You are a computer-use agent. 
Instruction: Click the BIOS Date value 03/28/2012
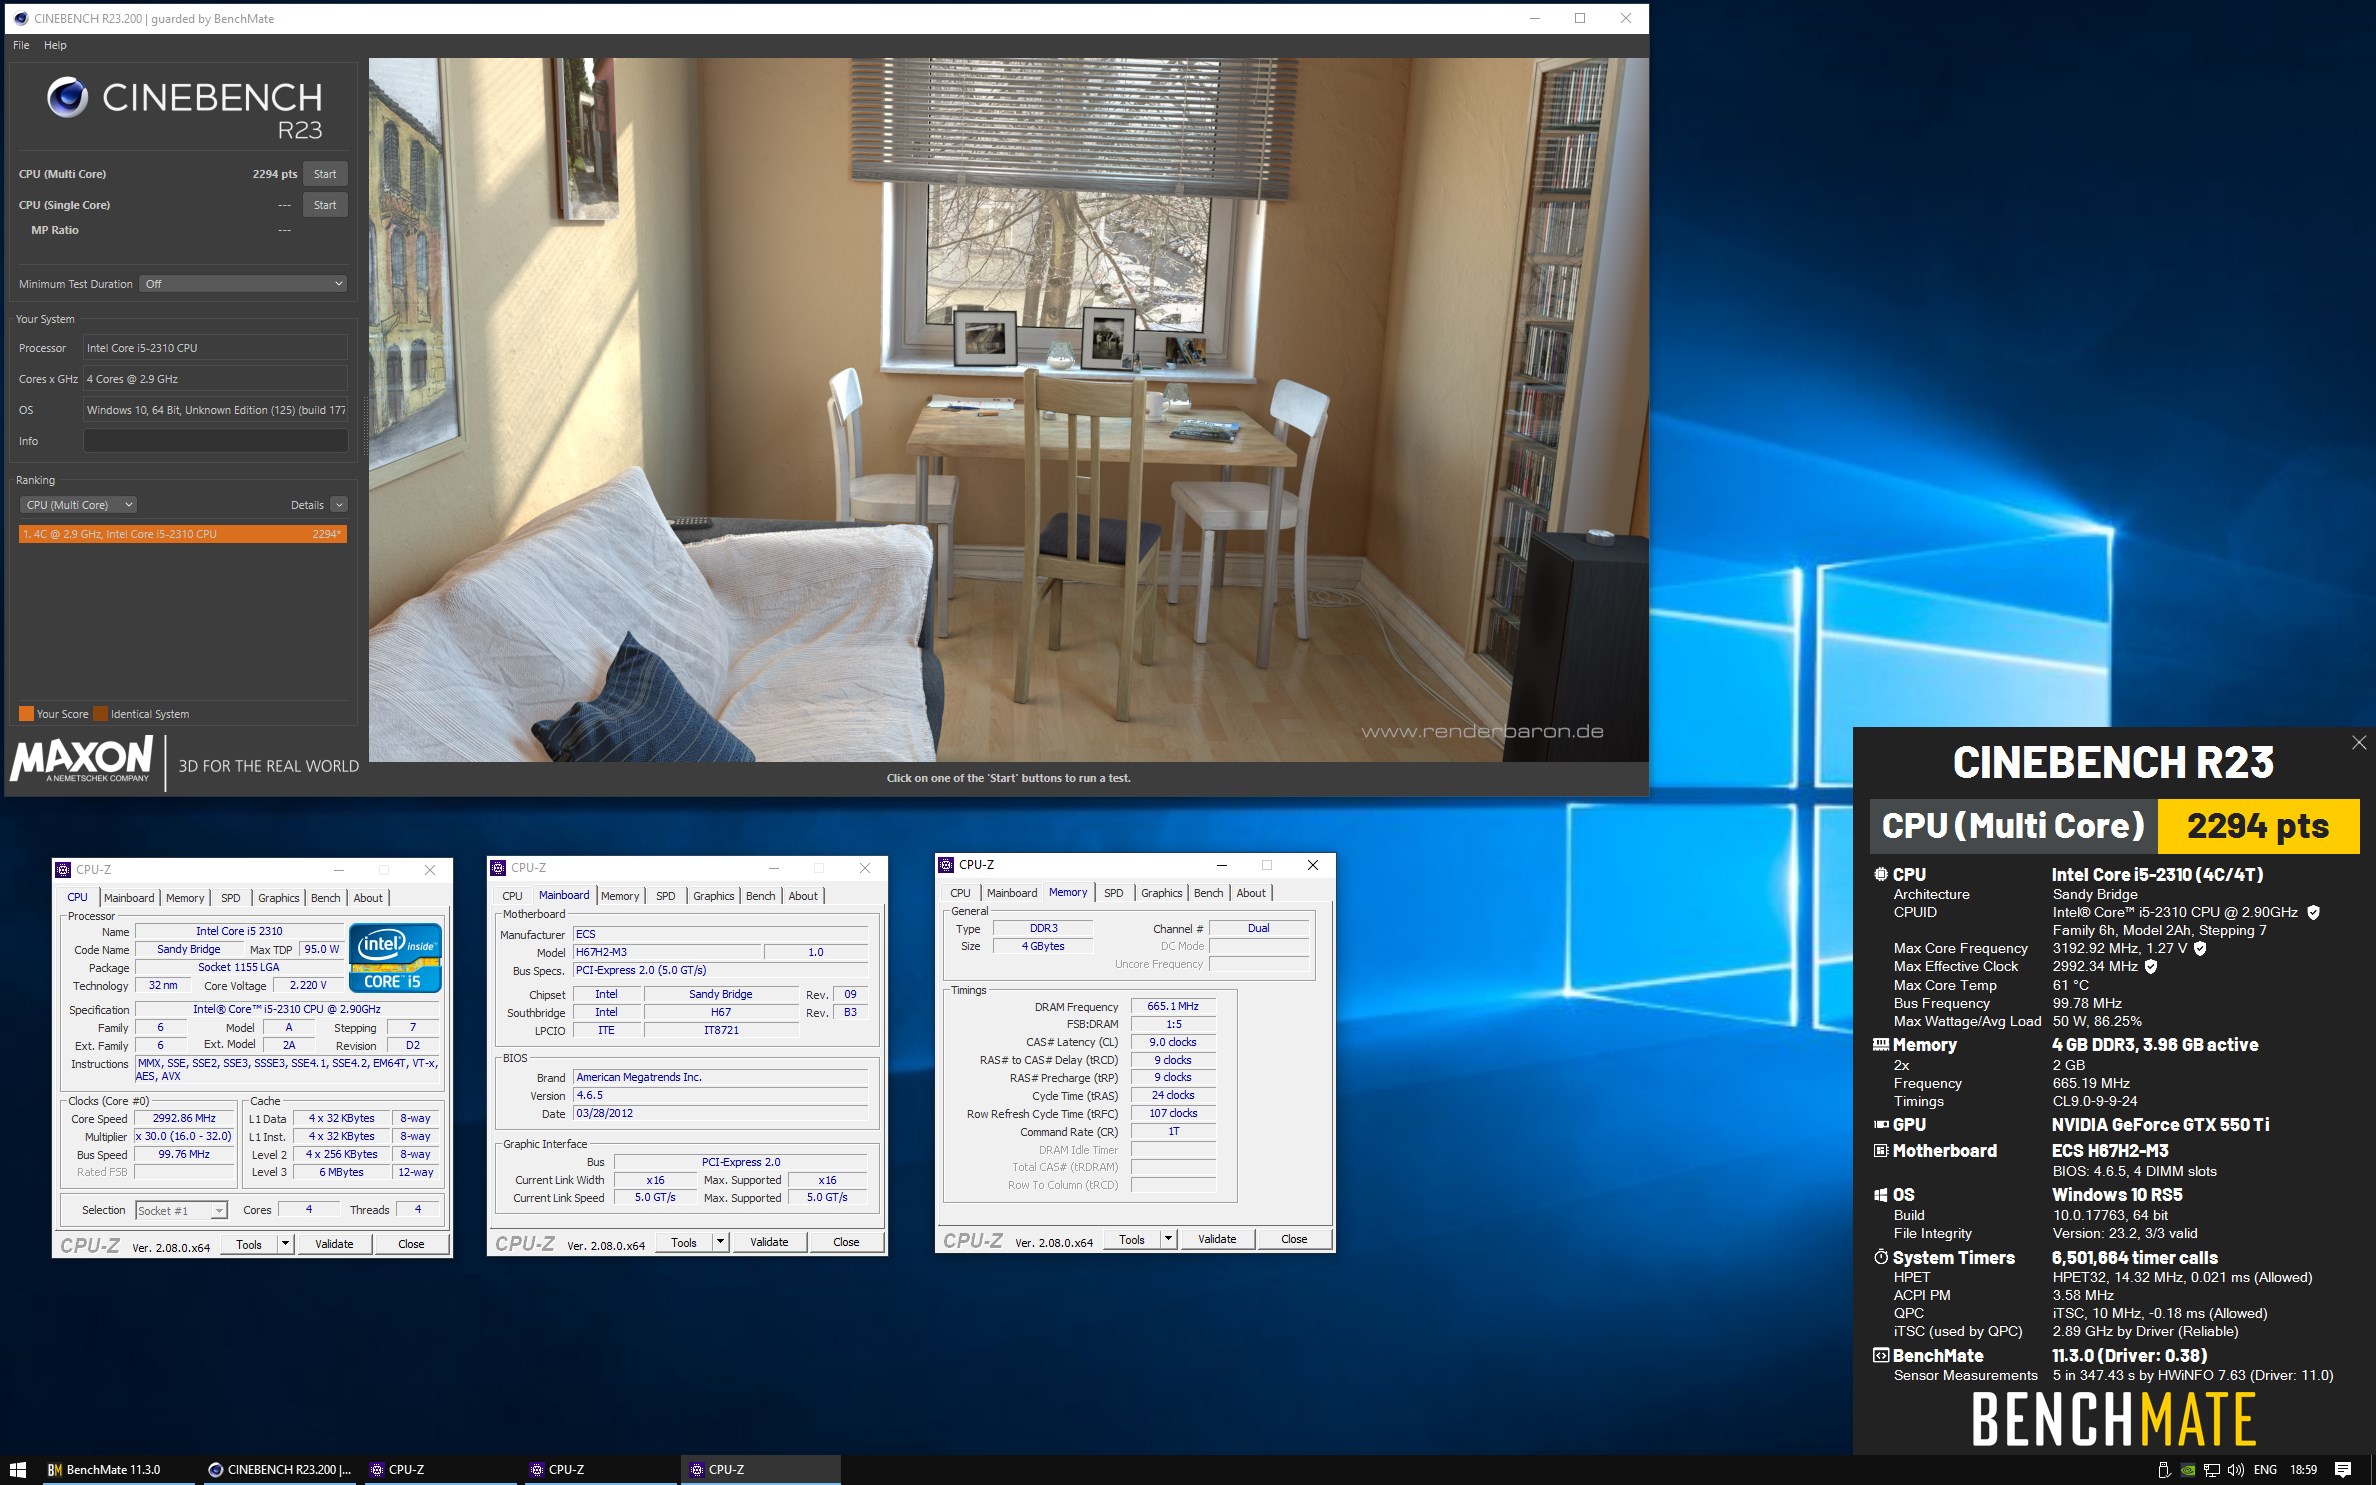(720, 1113)
